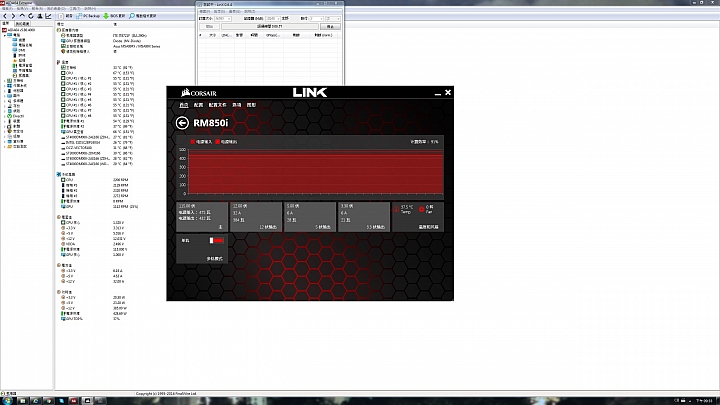720x405 pixels.
Task: Open the Report button in AIDA64 toolbar
Action: (x=66, y=16)
